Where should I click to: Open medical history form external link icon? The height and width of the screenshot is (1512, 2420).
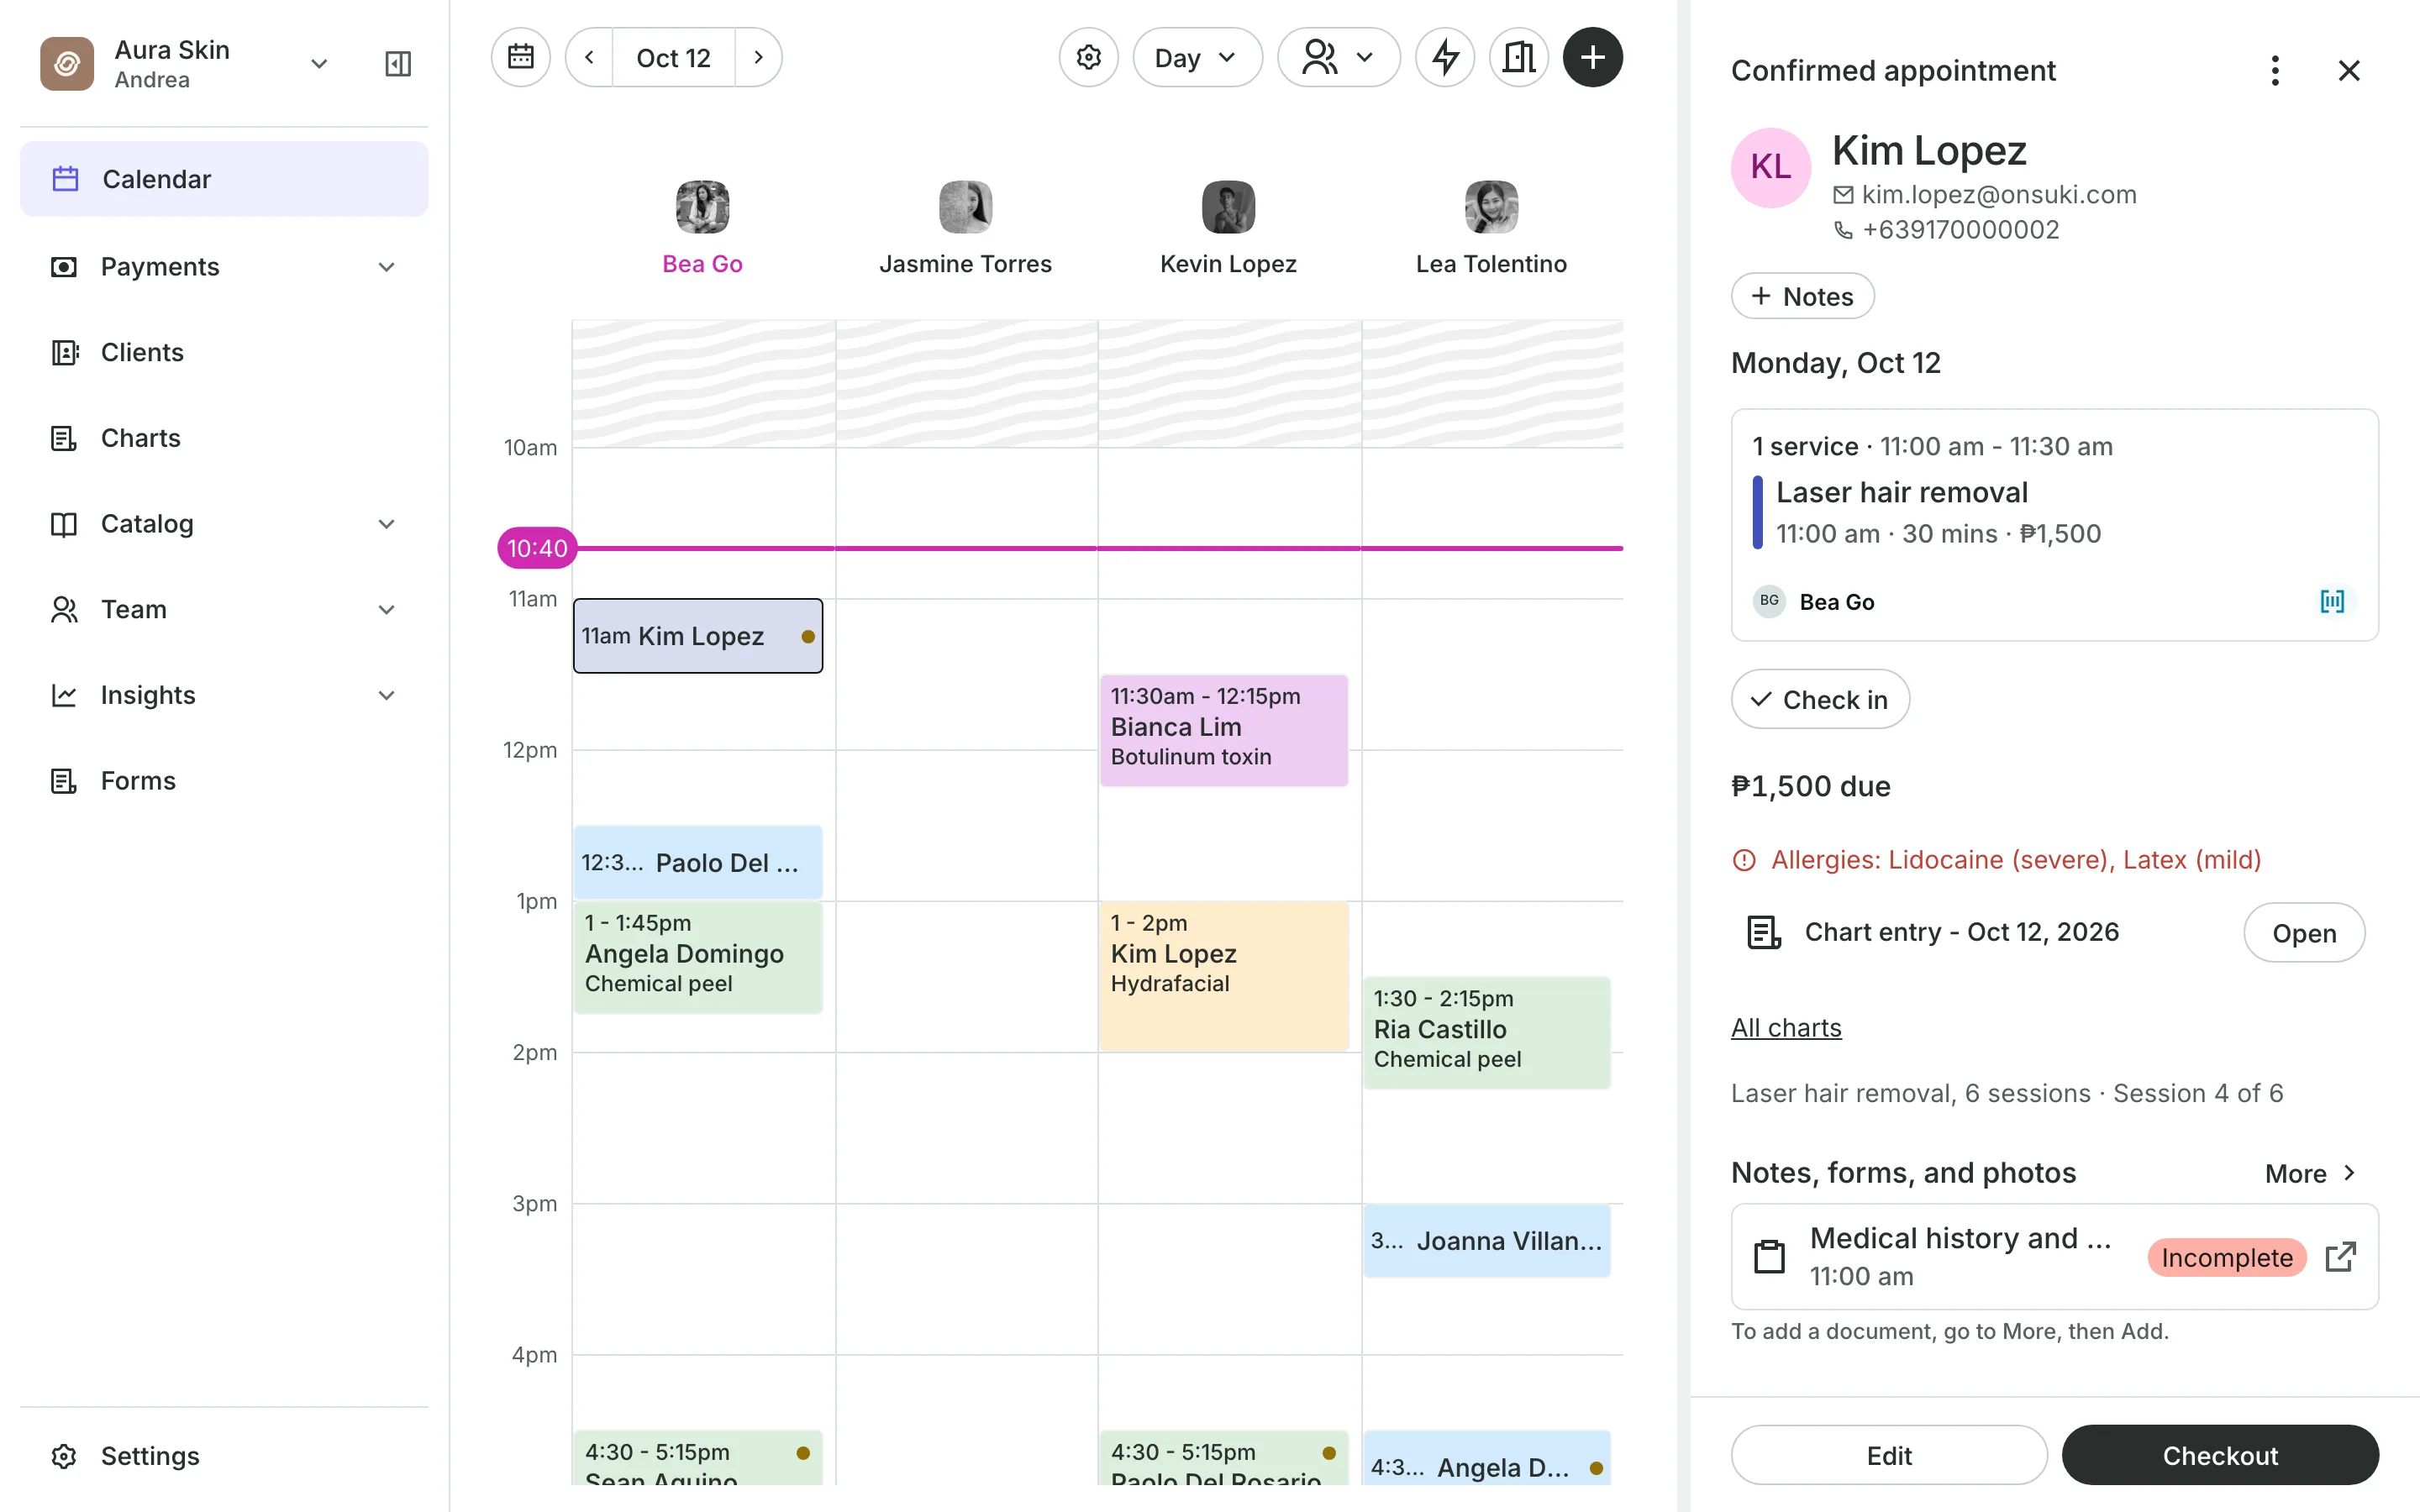coord(2341,1257)
